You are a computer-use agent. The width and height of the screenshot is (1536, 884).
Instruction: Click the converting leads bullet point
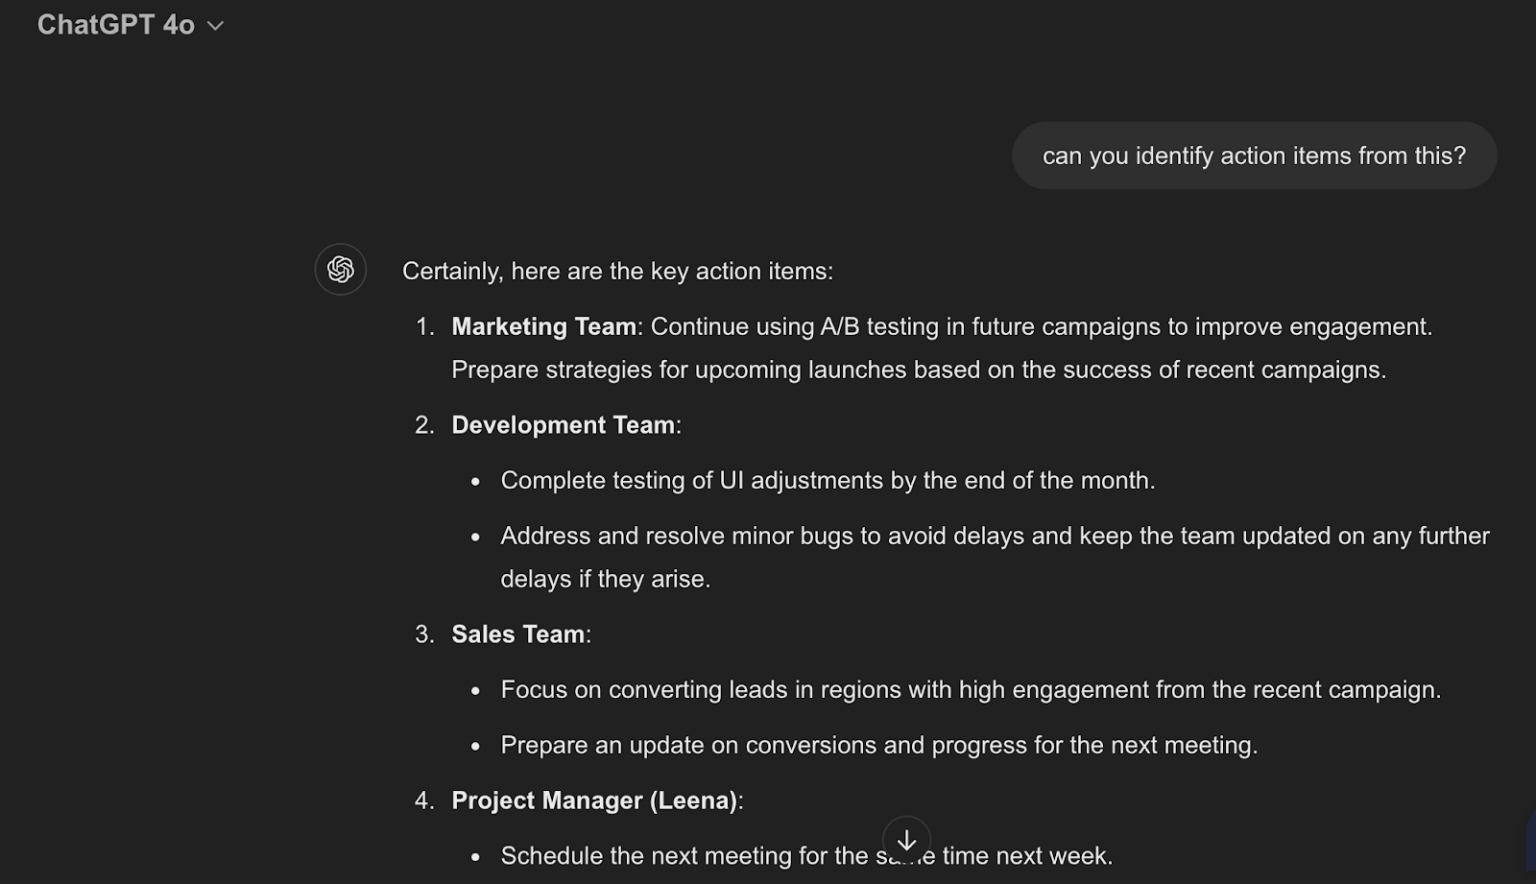970,689
